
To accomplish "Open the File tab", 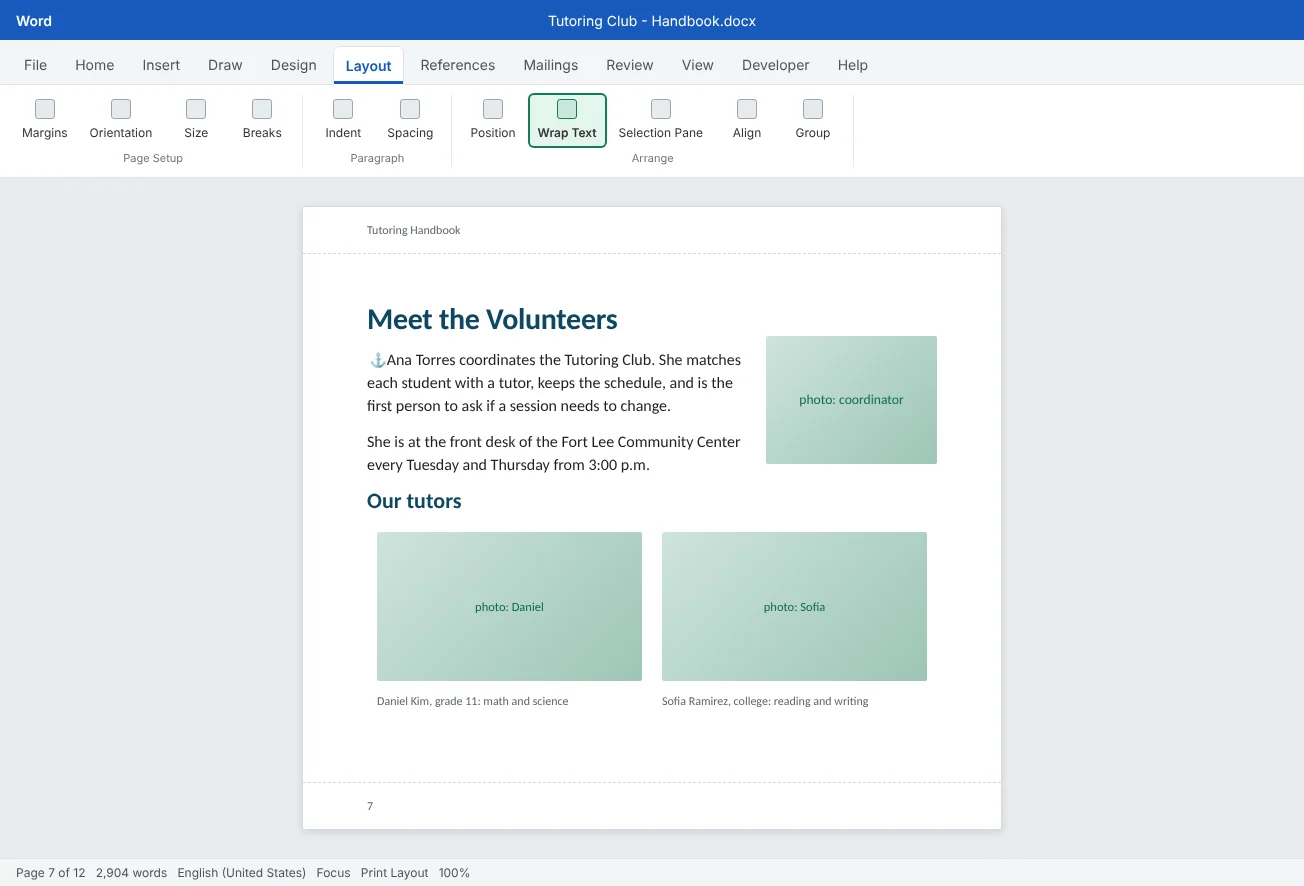I will click(35, 65).
